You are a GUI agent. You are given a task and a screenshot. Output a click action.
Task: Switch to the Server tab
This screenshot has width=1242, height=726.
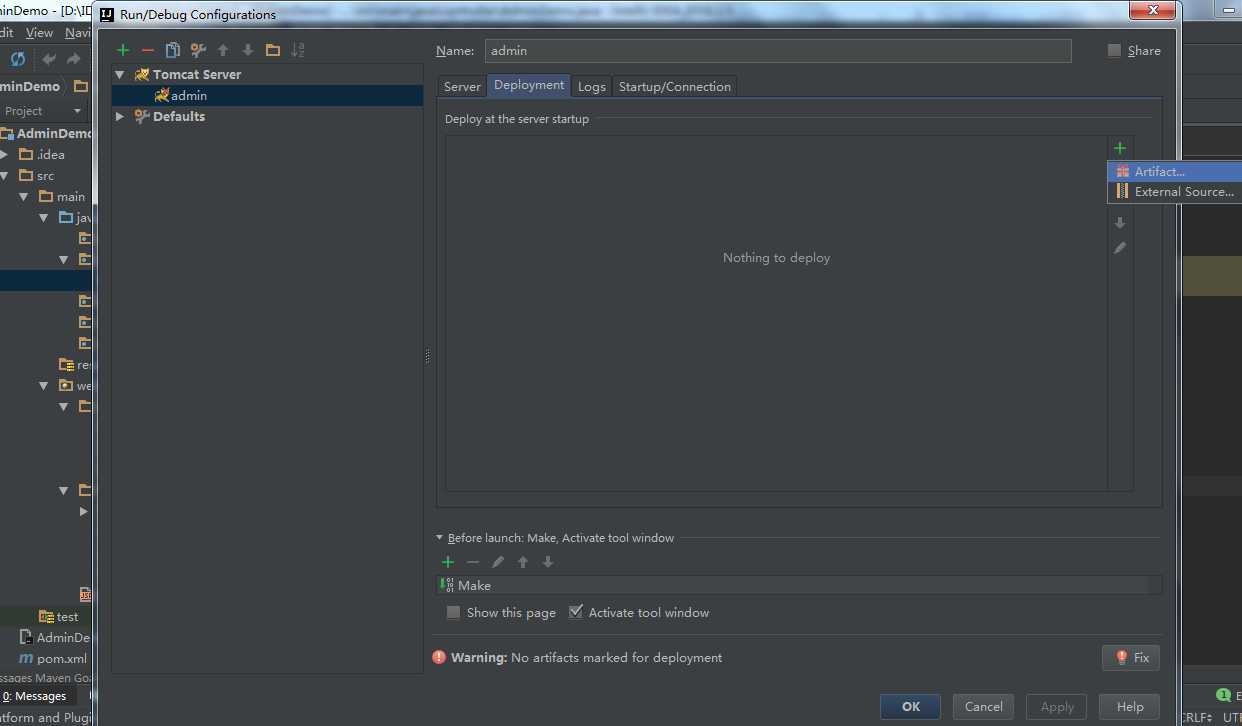click(x=462, y=86)
